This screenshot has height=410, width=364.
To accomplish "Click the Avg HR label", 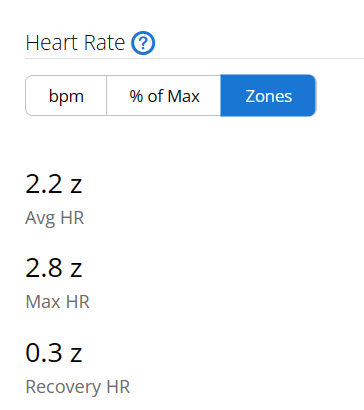I will 55,218.
